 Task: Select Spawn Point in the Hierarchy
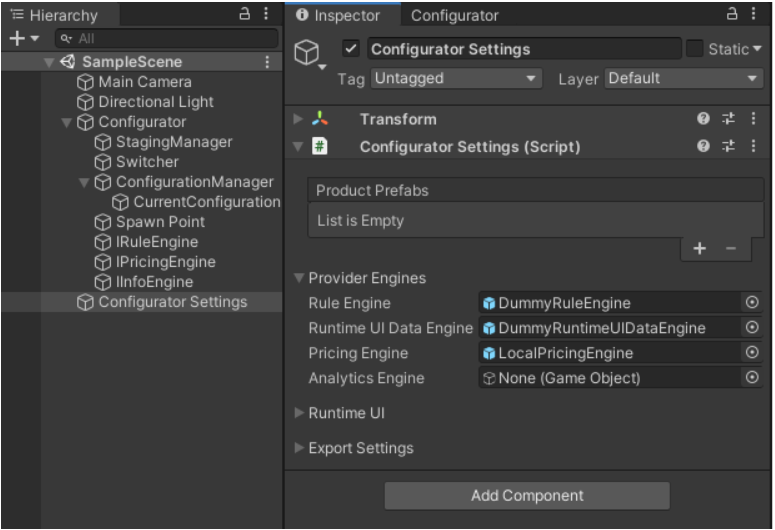point(159,222)
